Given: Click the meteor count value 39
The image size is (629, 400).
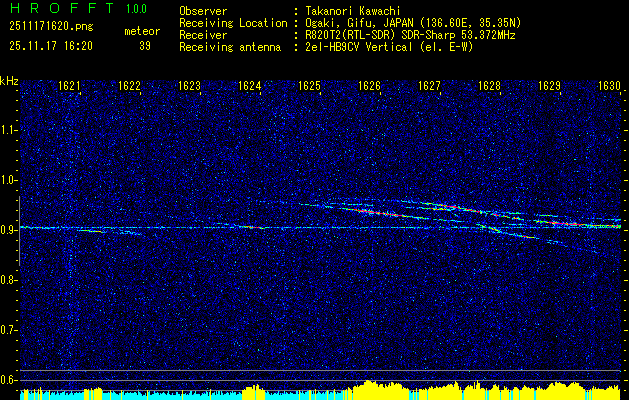Looking at the screenshot, I should pos(145,46).
